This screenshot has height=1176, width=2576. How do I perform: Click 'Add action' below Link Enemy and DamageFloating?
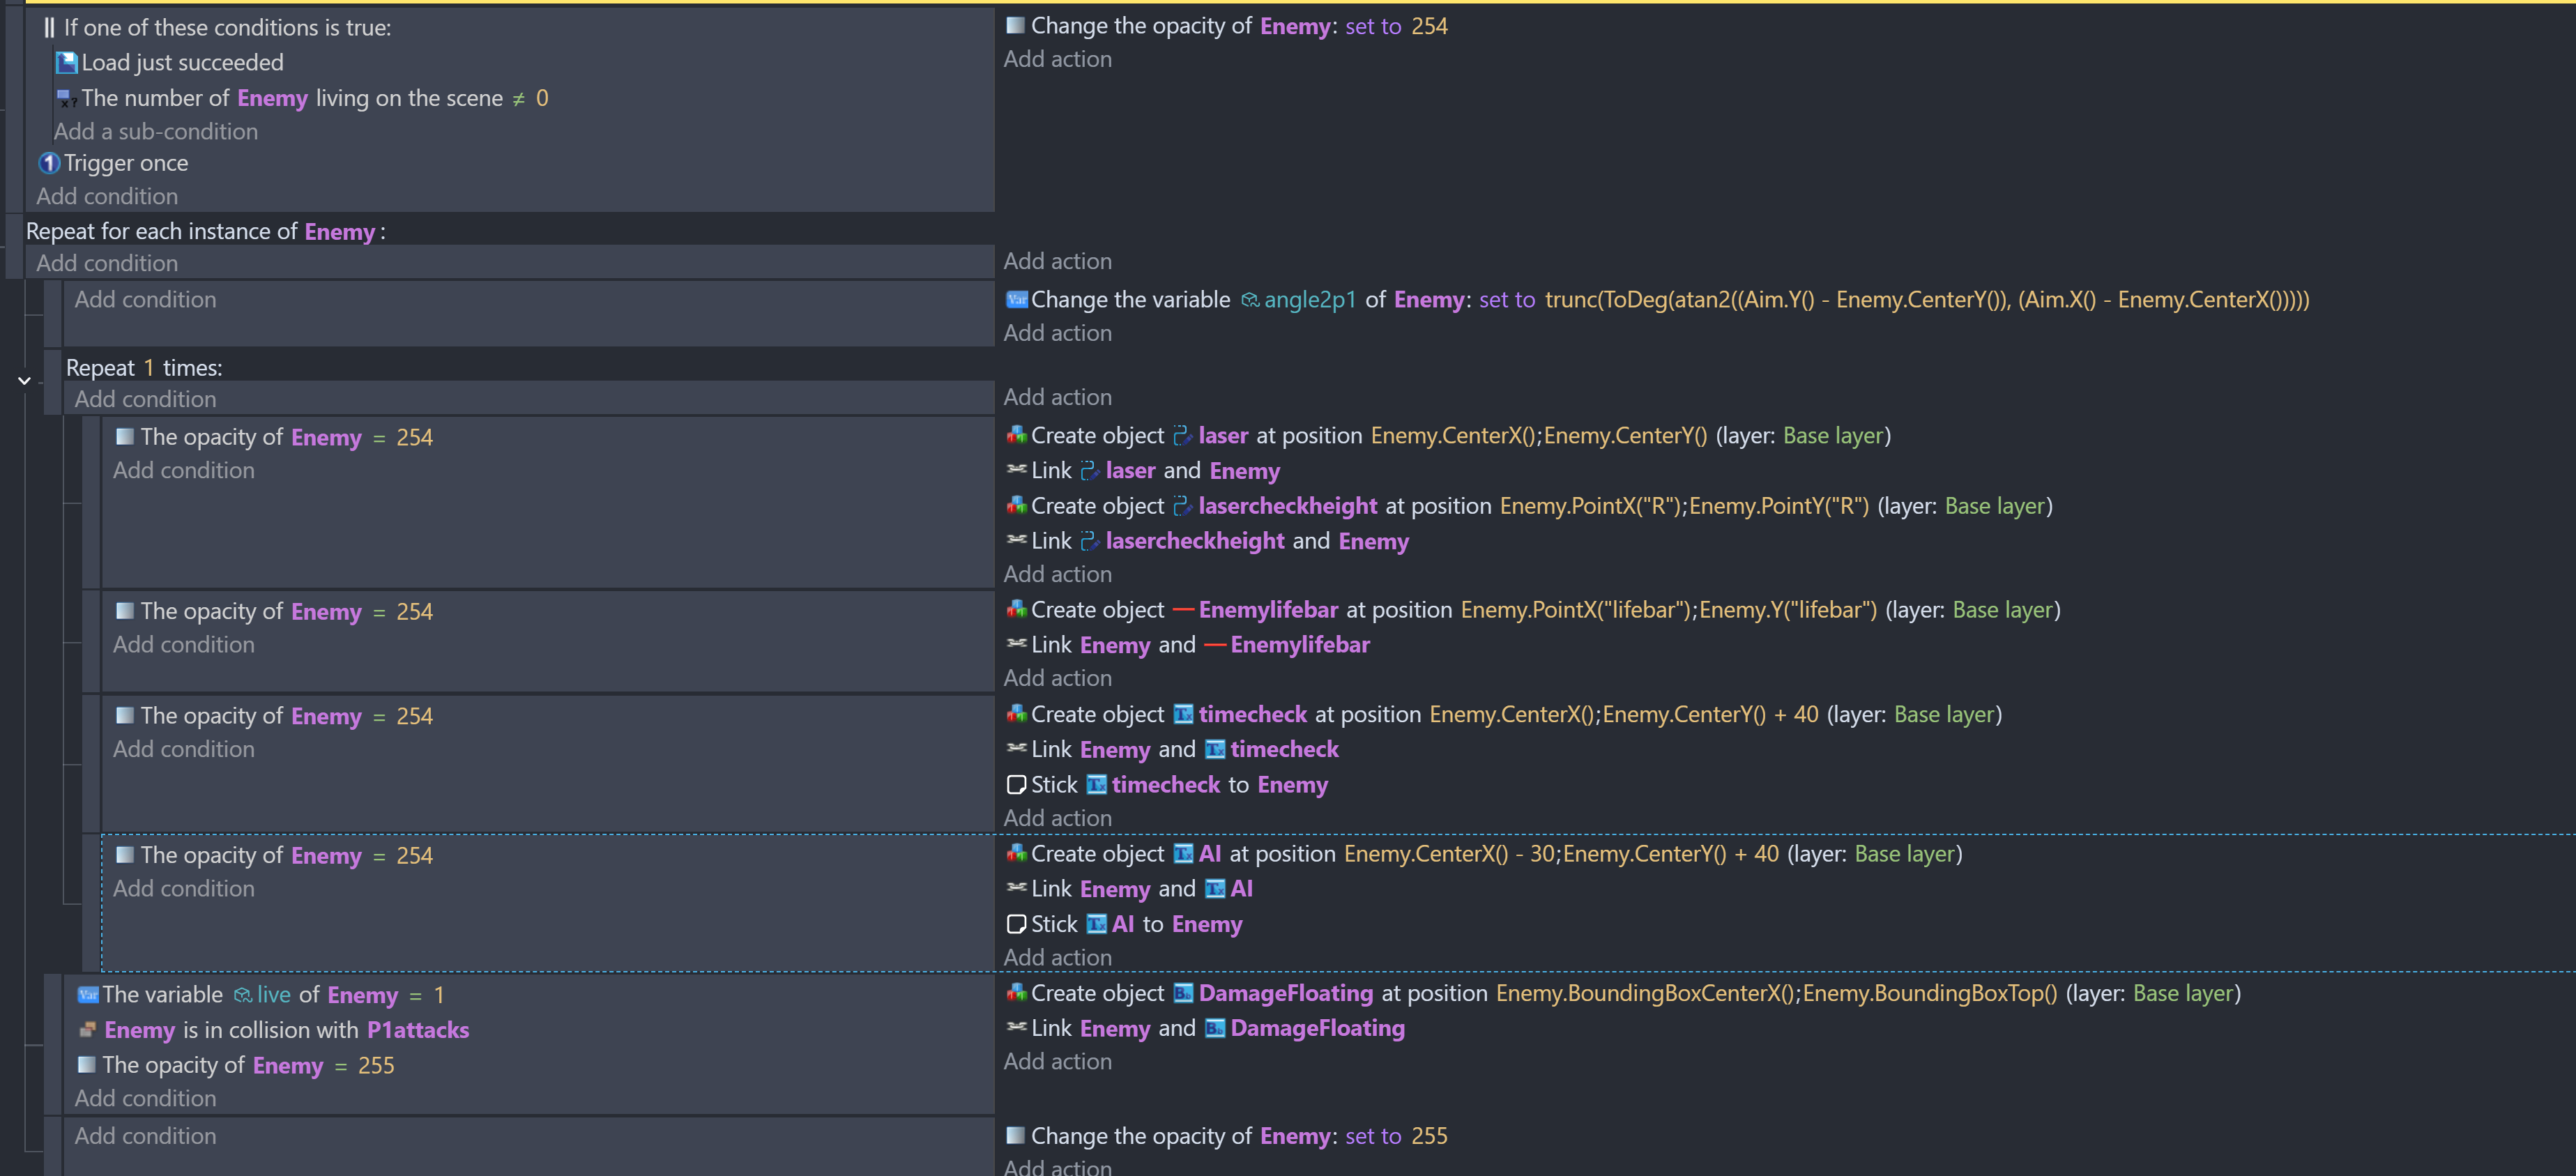coord(1057,1062)
